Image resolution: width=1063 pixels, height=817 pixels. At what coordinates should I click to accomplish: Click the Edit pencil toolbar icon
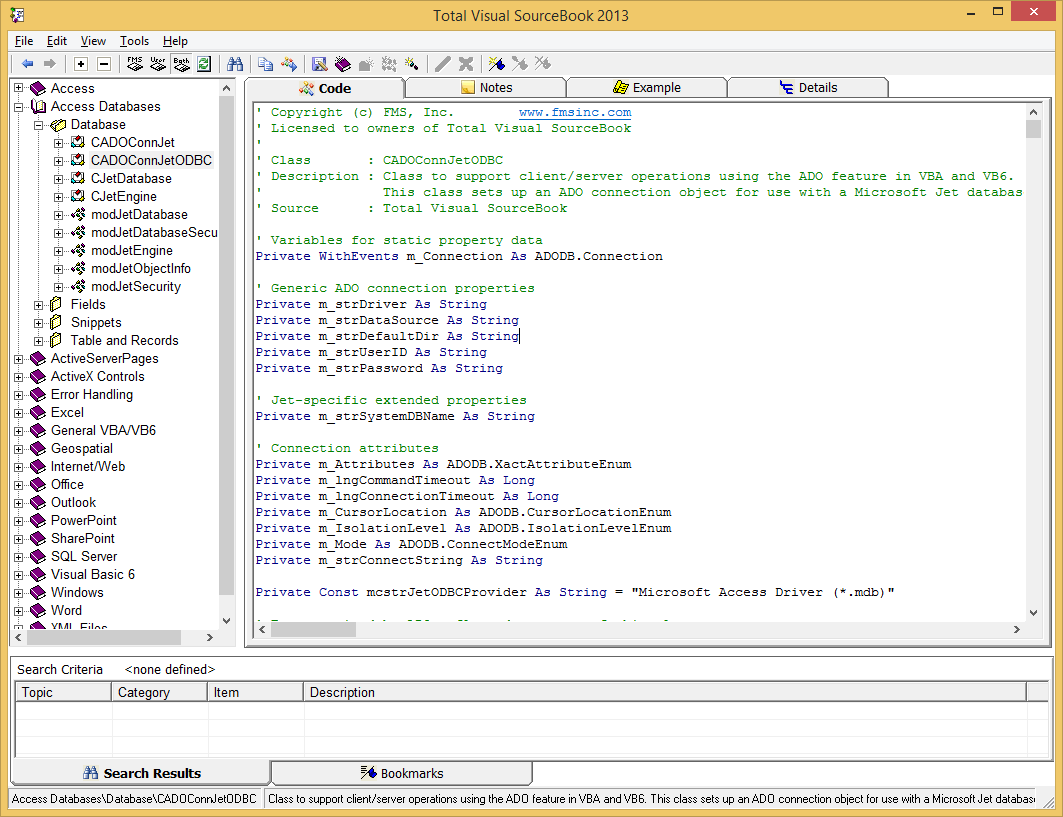[443, 64]
